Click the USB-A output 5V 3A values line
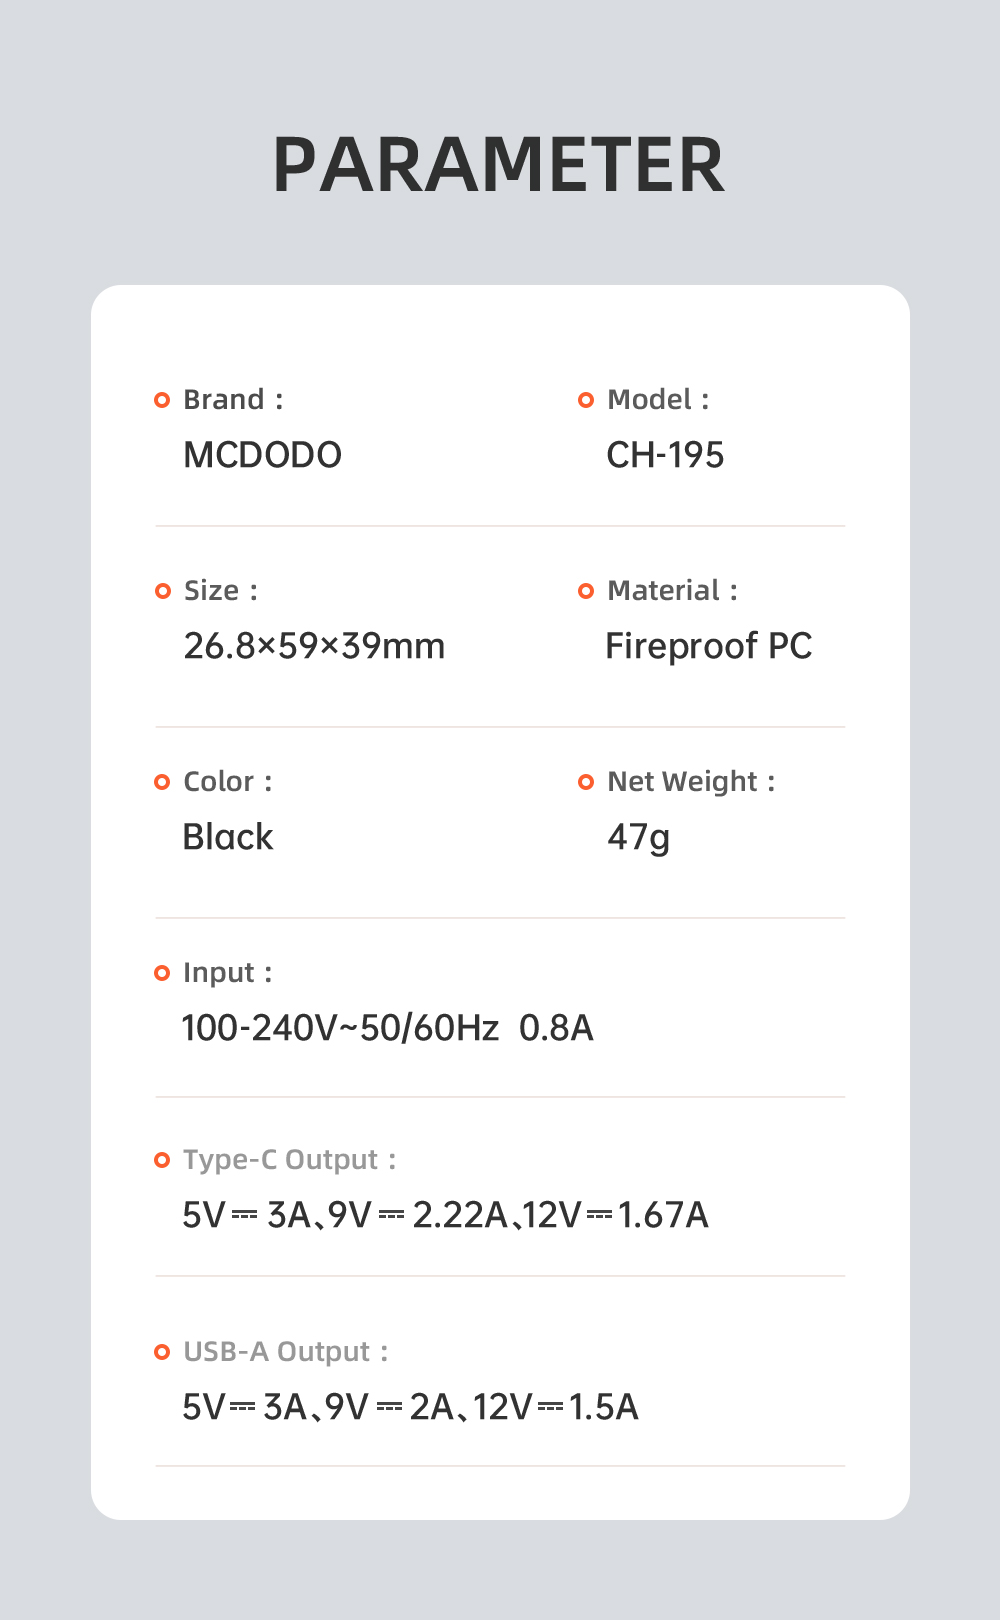This screenshot has height=1620, width=1000. coord(410,1407)
